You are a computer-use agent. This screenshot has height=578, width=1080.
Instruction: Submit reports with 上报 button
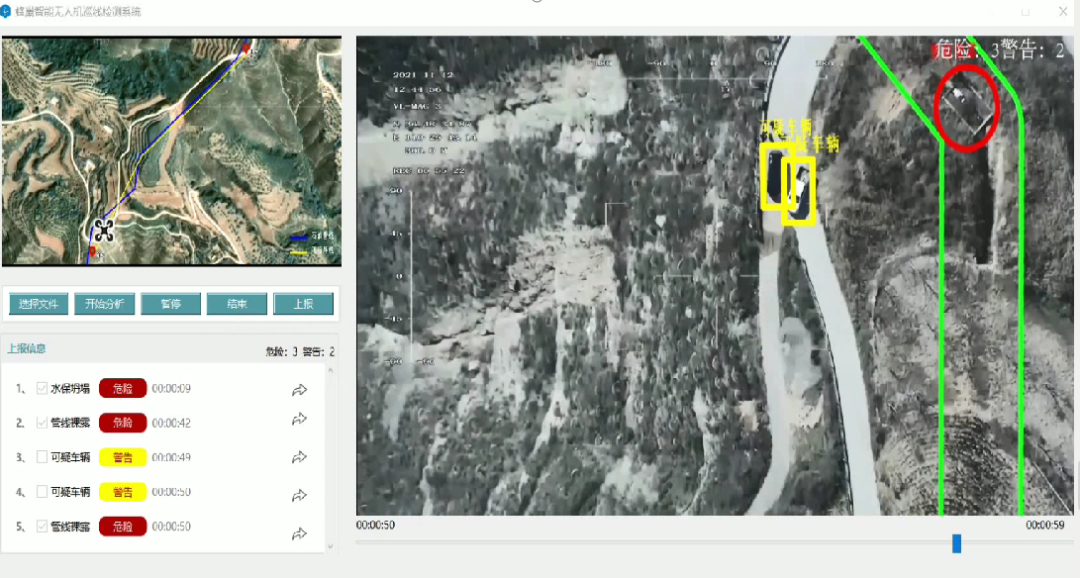(x=303, y=304)
